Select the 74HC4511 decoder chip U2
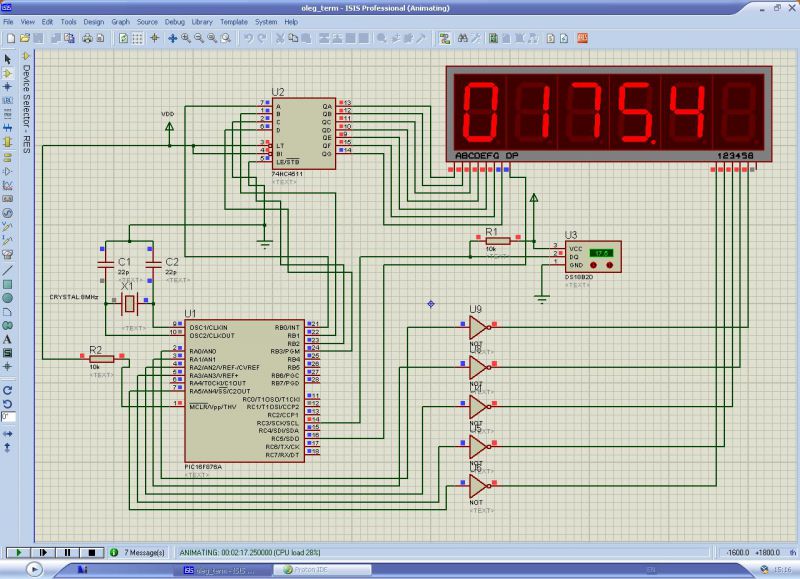 click(x=304, y=134)
